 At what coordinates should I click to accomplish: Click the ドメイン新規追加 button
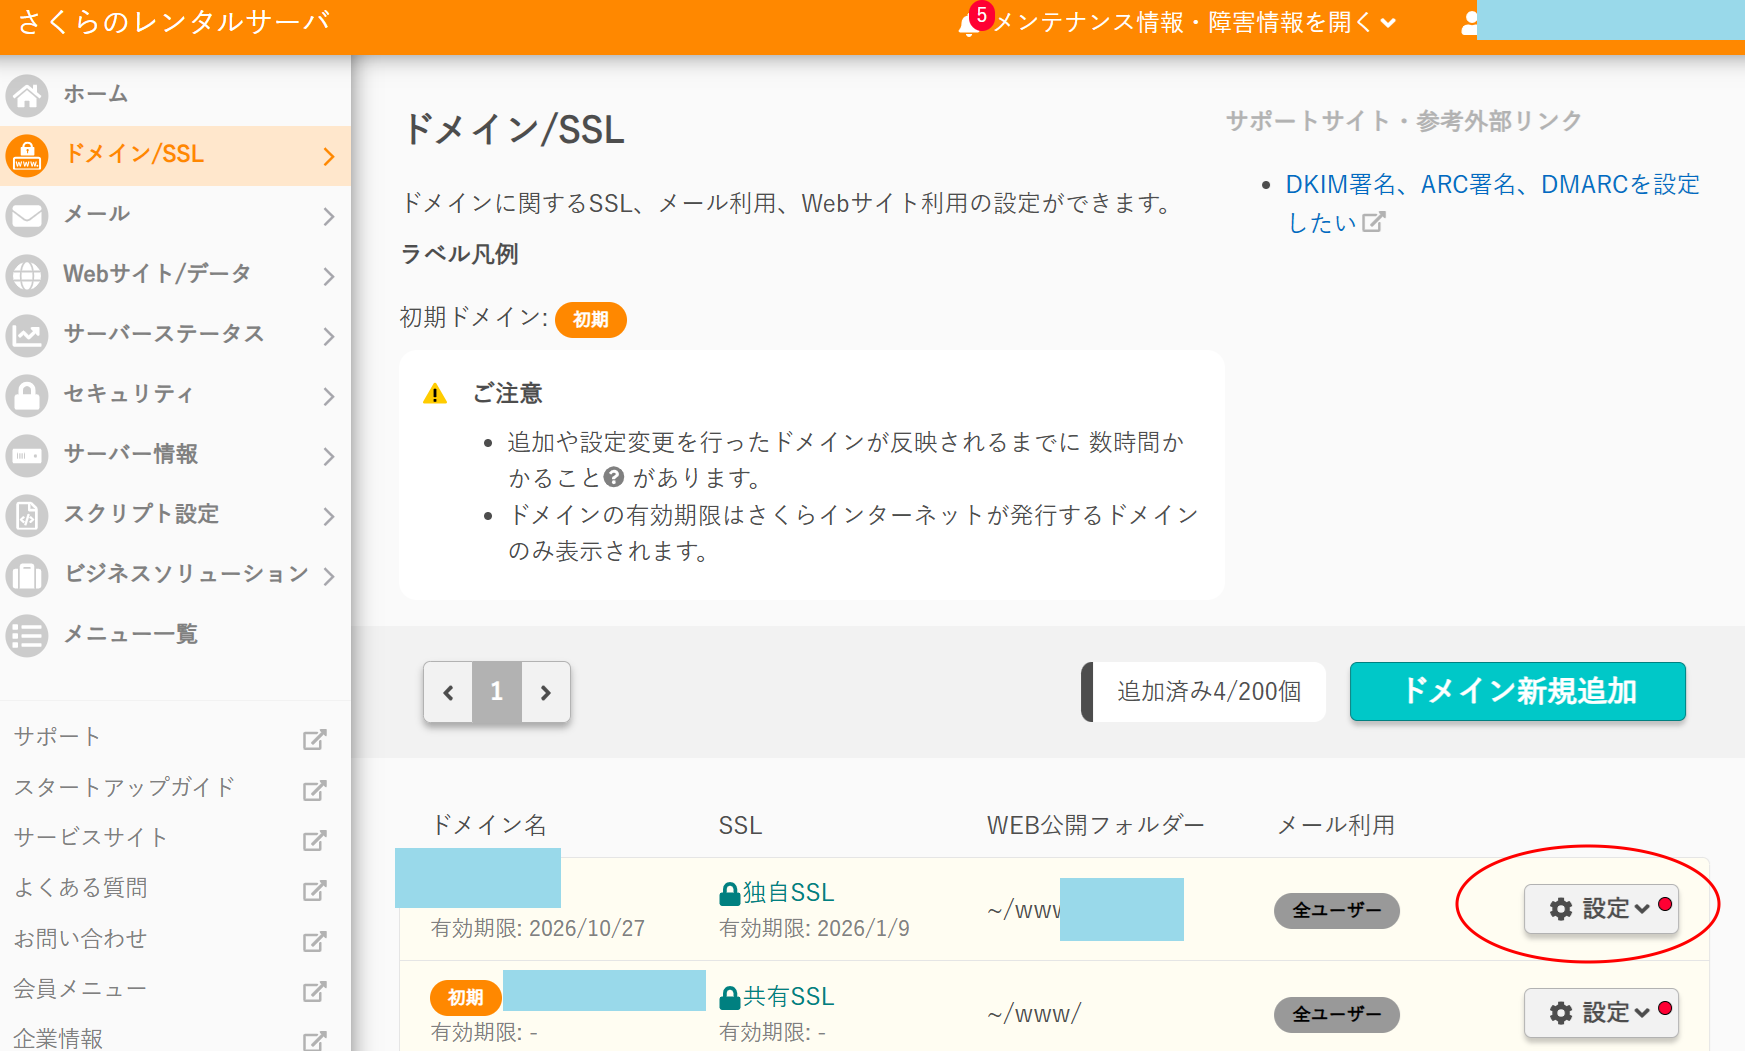(1517, 691)
